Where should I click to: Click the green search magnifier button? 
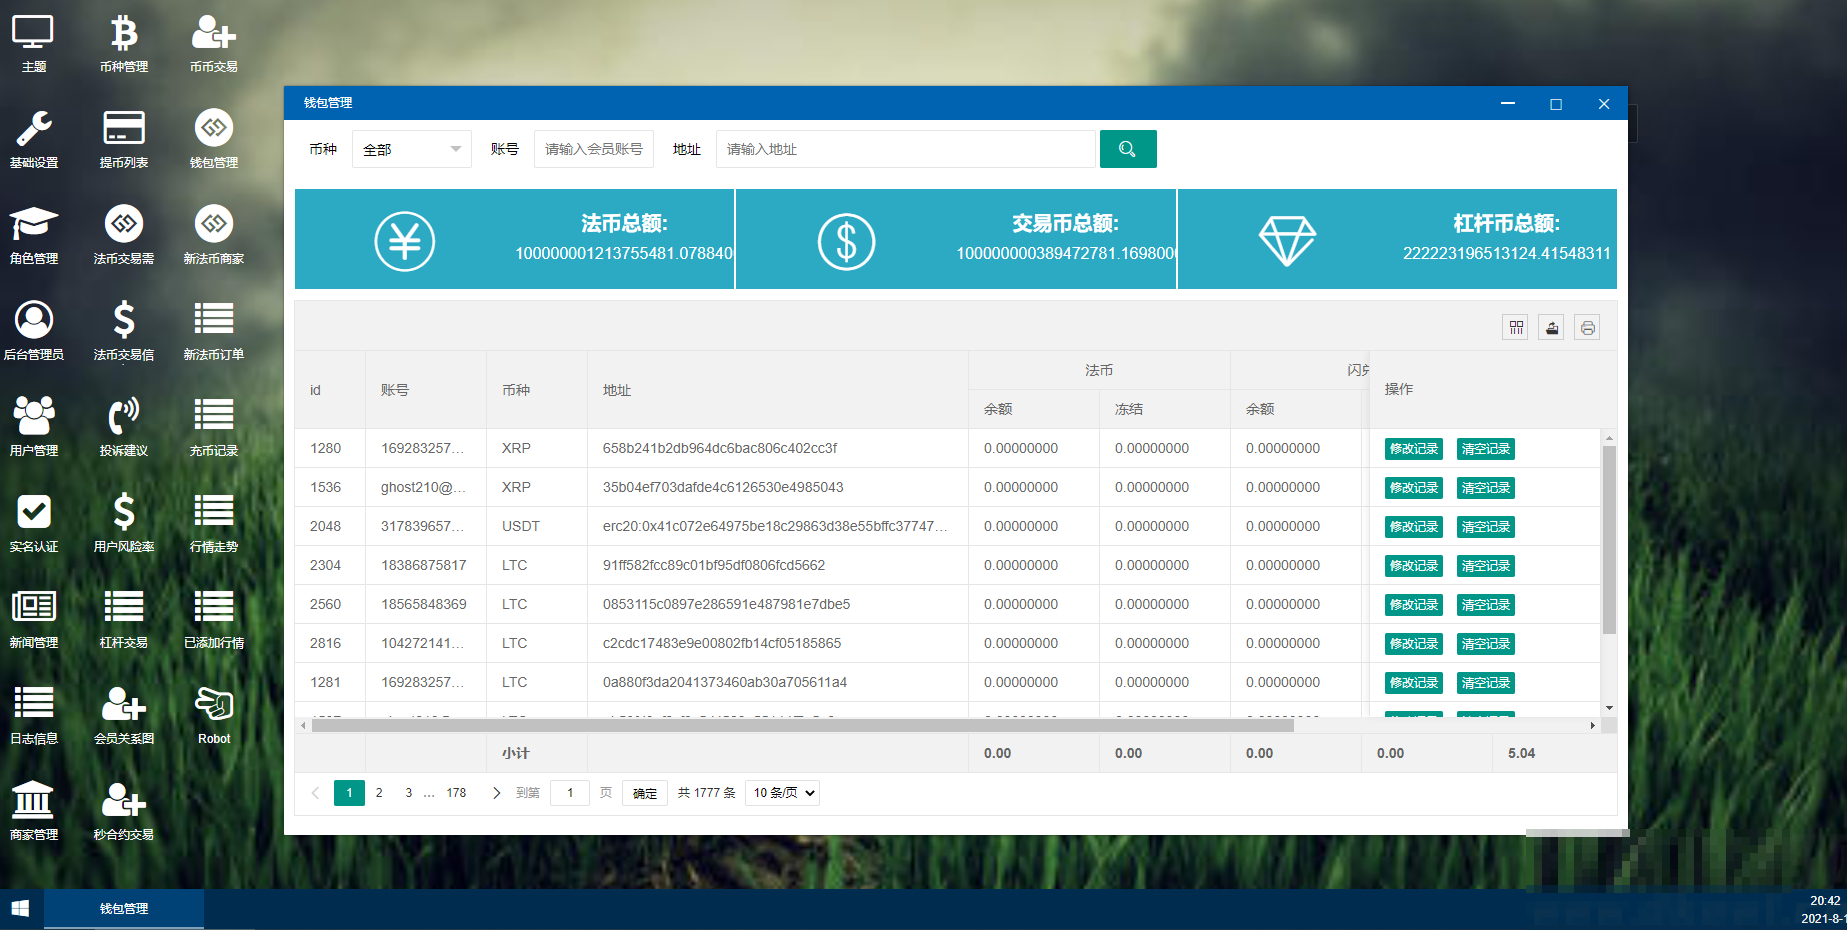pyautogui.click(x=1127, y=149)
